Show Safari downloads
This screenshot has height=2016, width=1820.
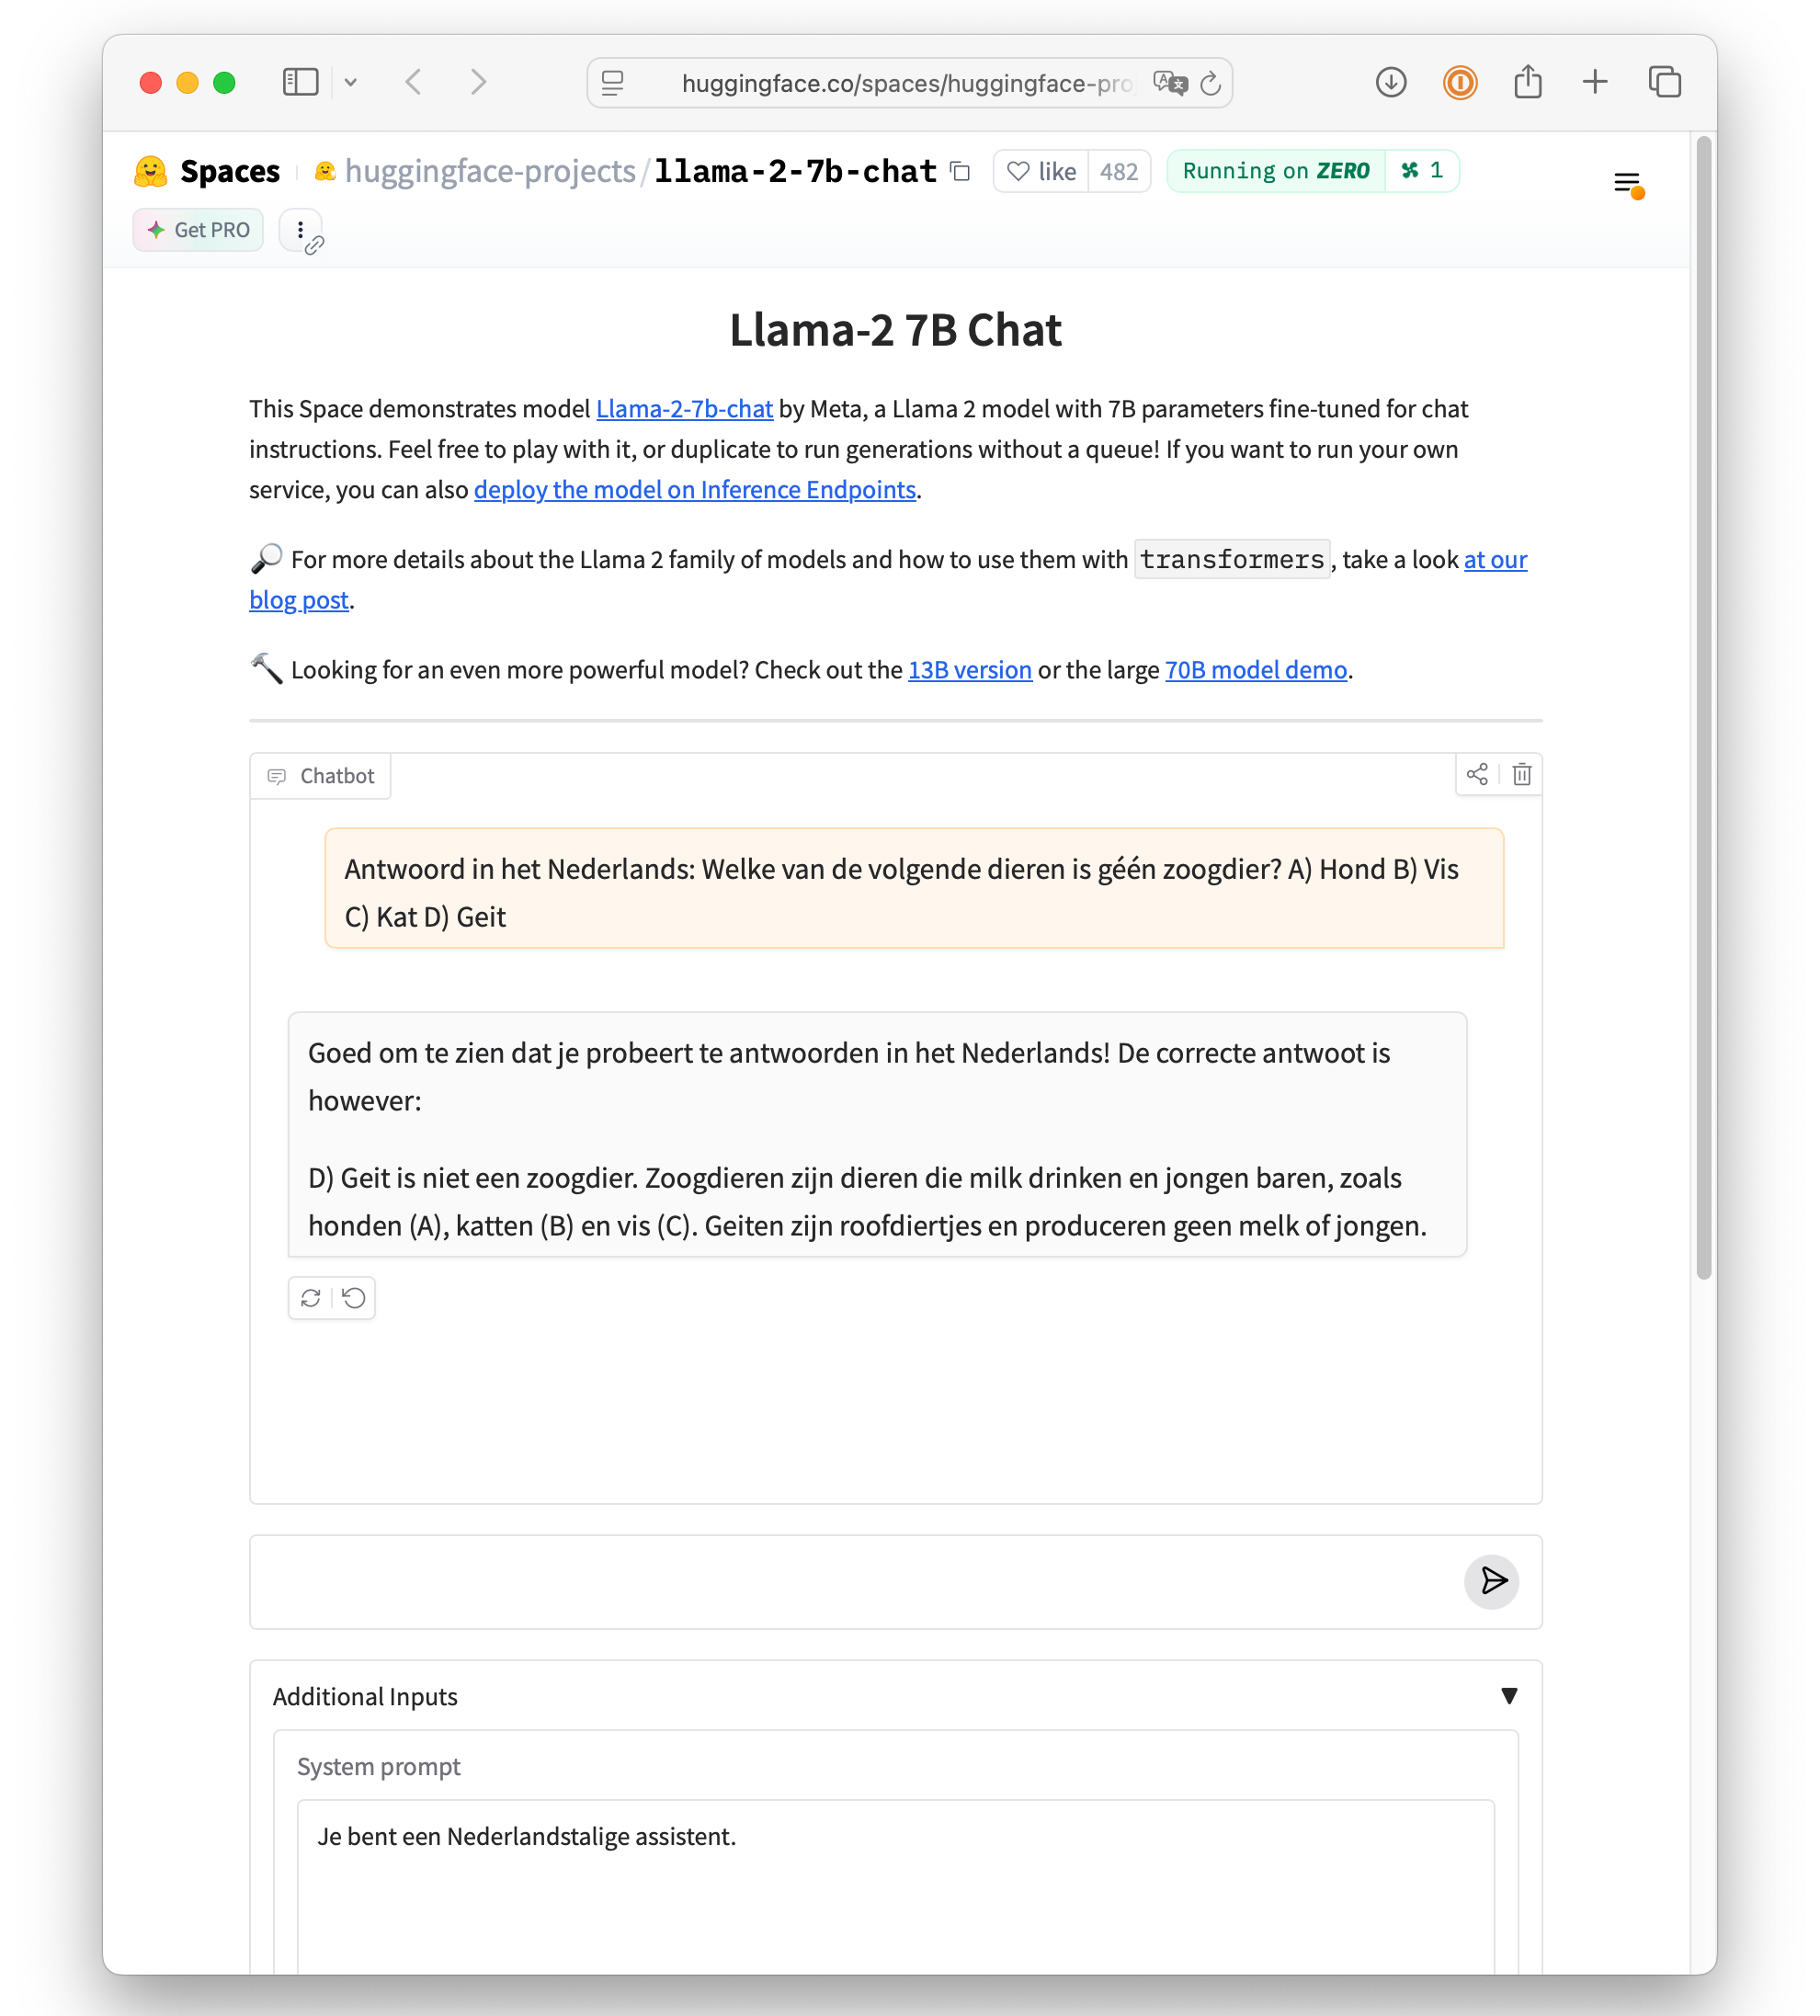point(1391,82)
